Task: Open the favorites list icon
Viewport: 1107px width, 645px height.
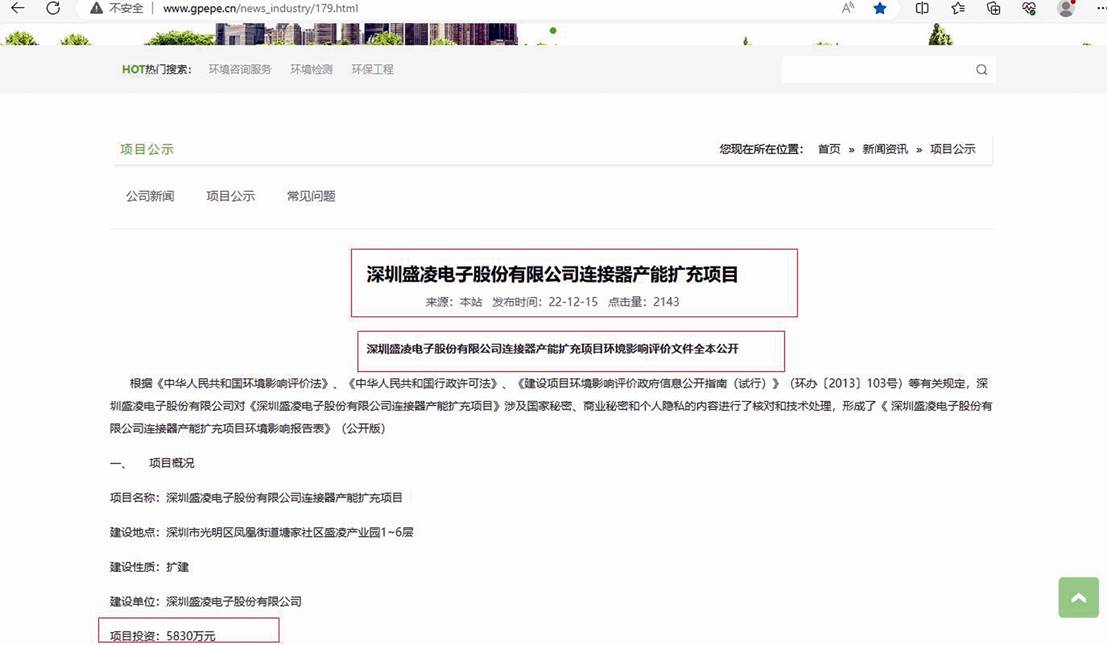Action: (x=958, y=8)
